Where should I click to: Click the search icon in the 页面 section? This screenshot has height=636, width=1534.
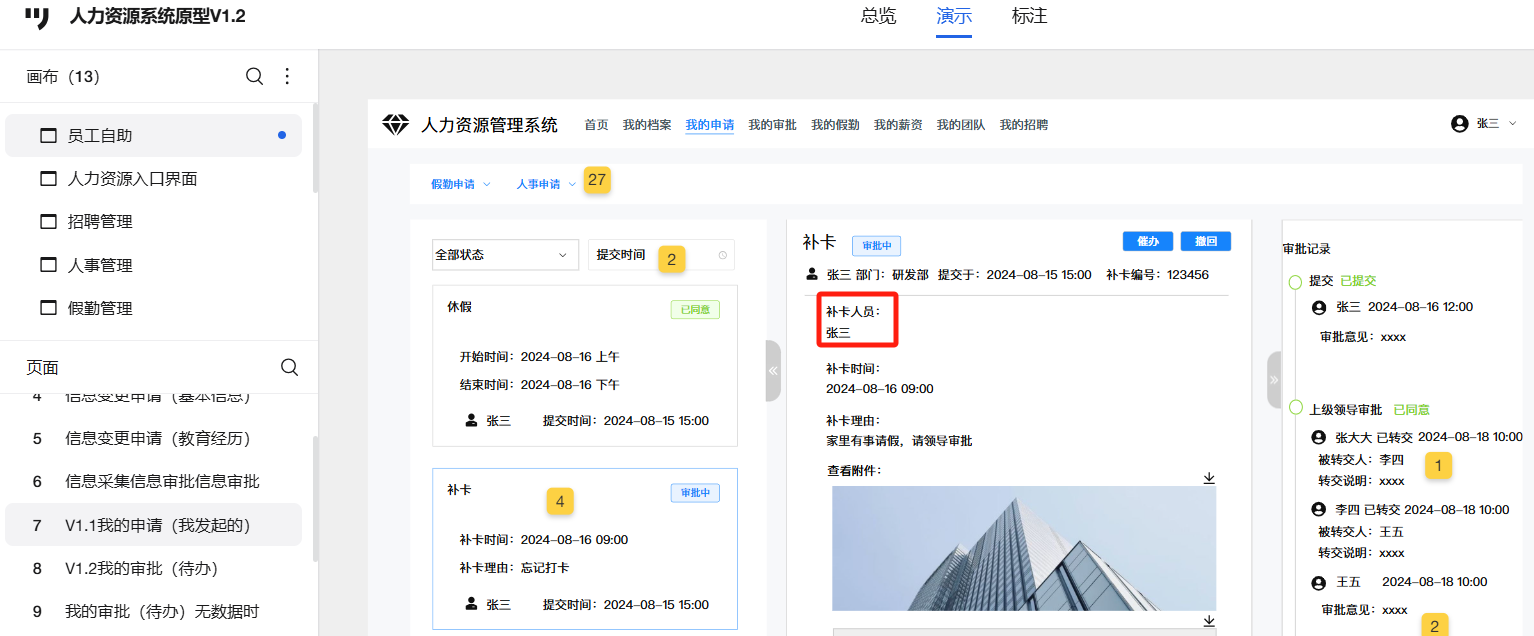[x=290, y=368]
